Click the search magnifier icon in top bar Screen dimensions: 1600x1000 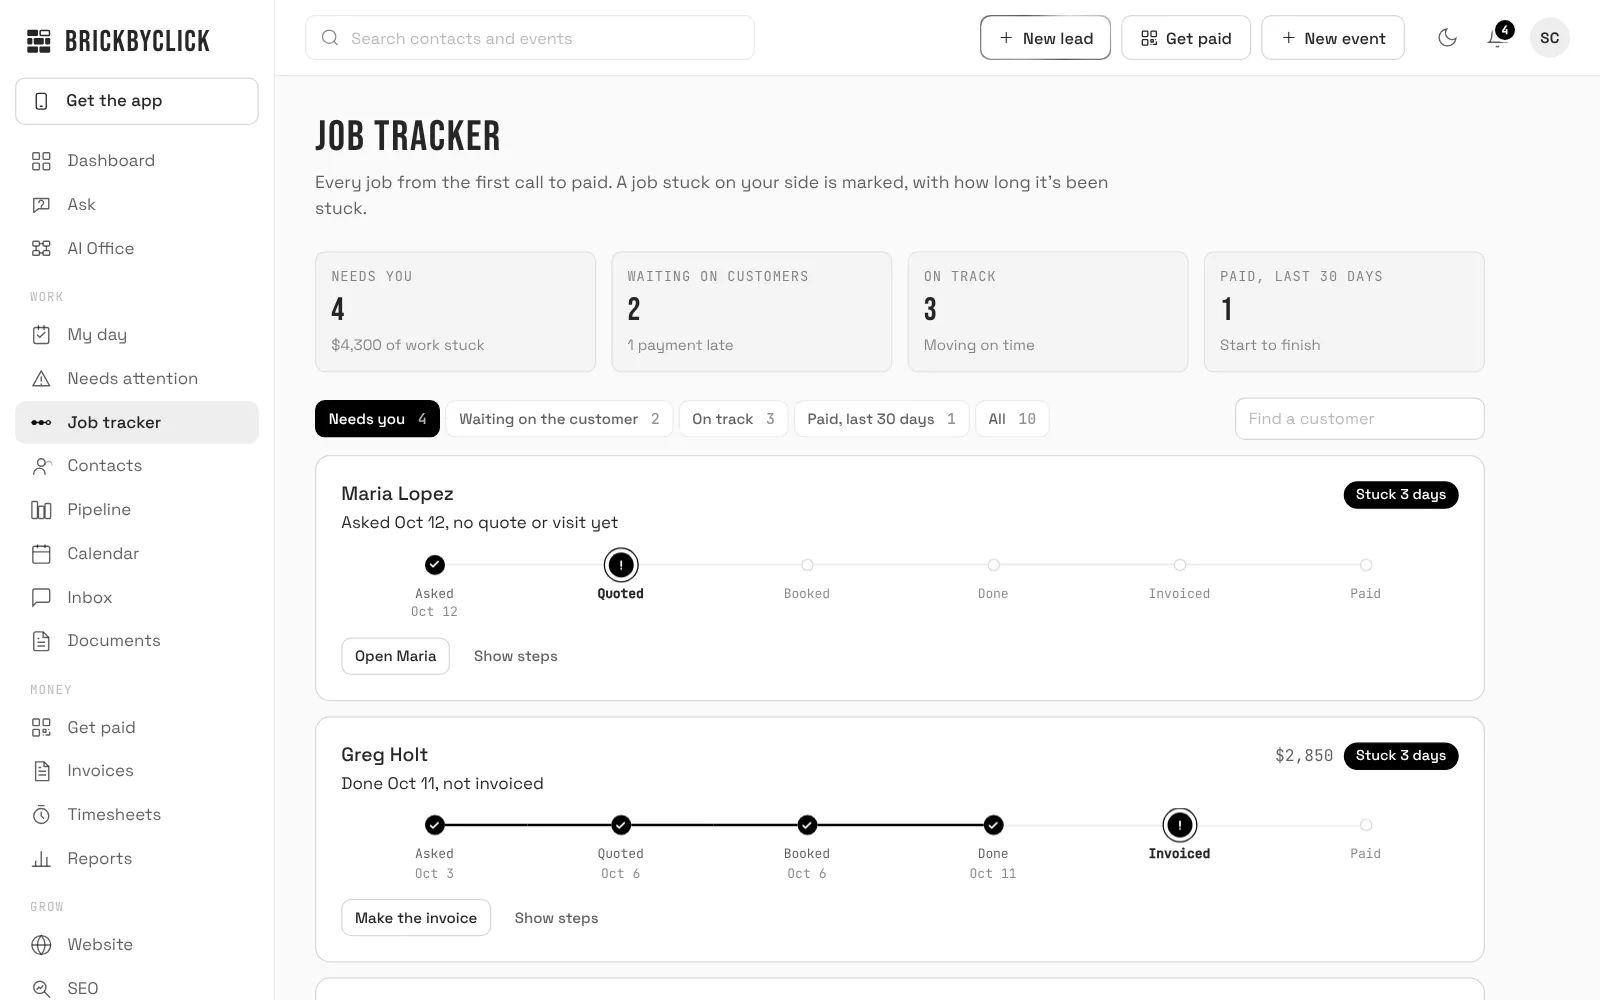329,38
